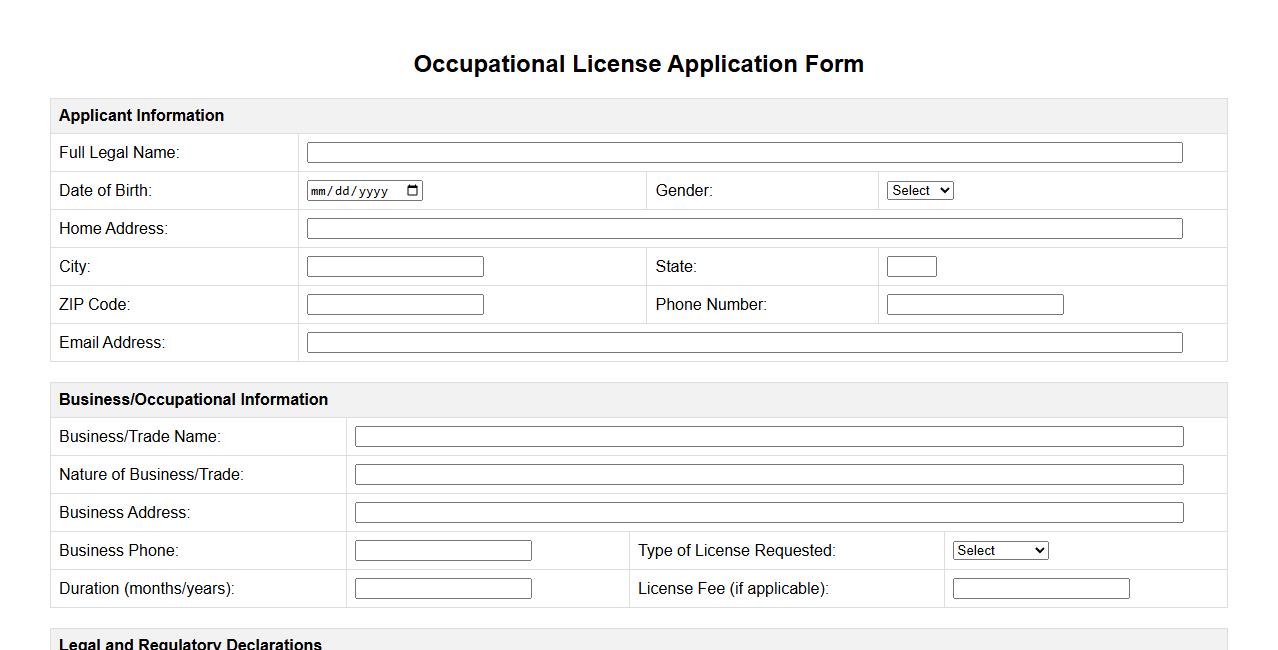
Task: Click the Business/Trade Name field
Action: tap(768, 436)
